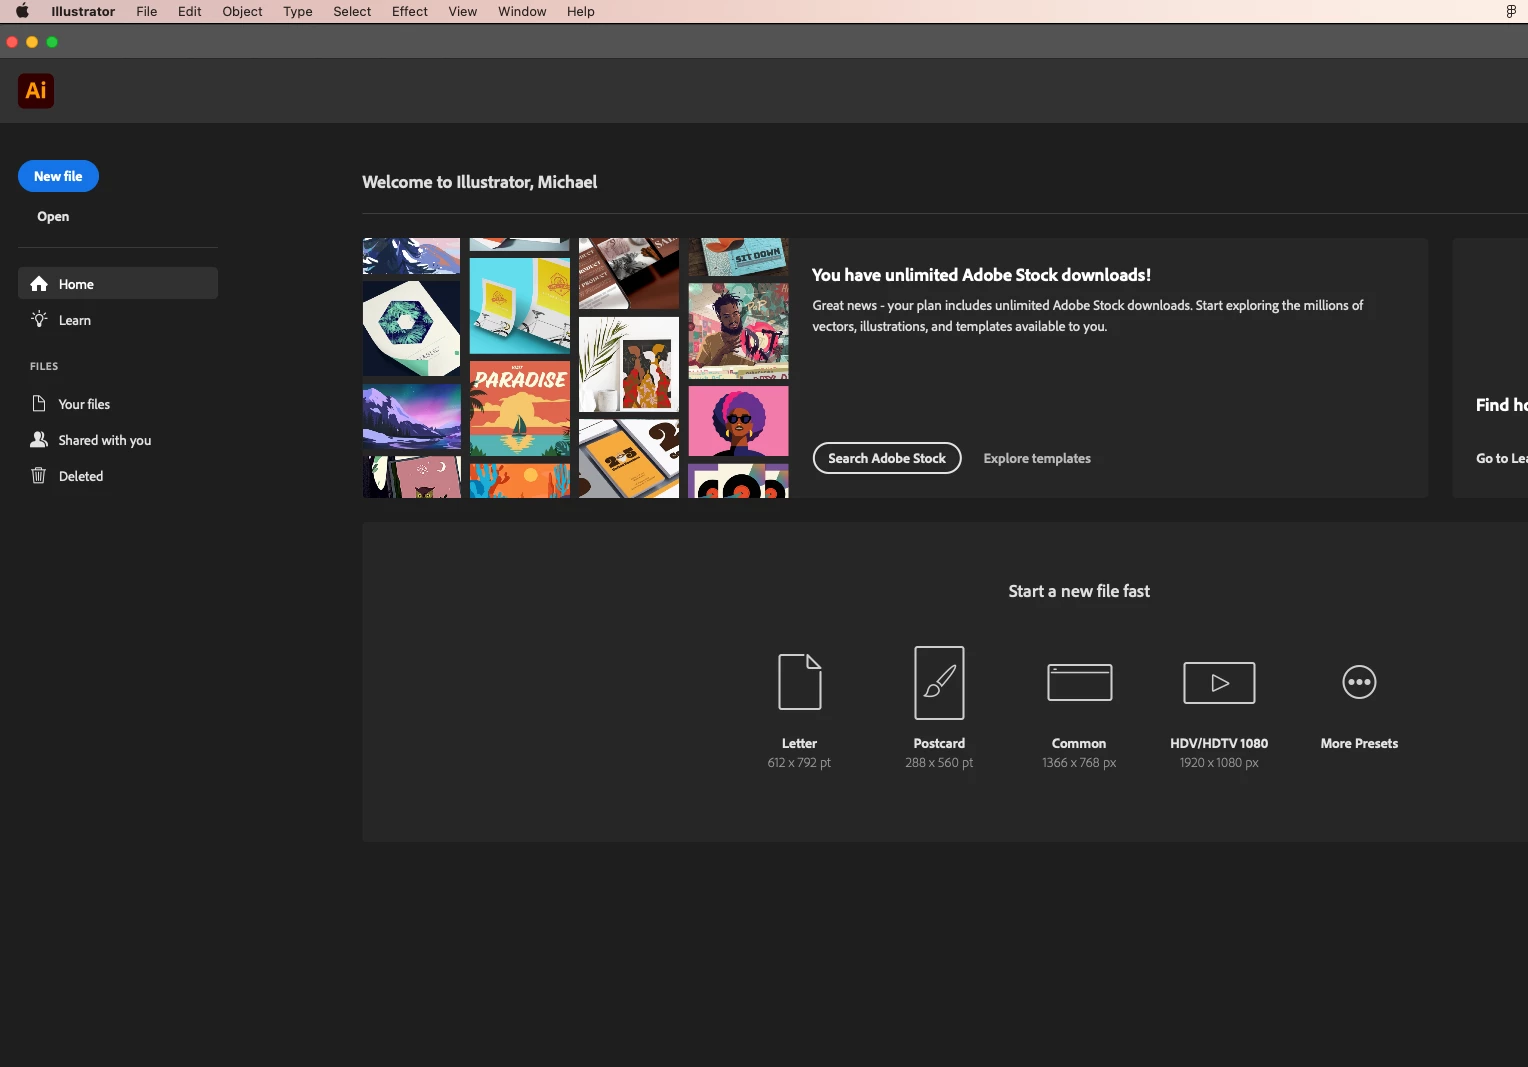The image size is (1528, 1067).
Task: Click the green window zoom button
Action: 52,42
